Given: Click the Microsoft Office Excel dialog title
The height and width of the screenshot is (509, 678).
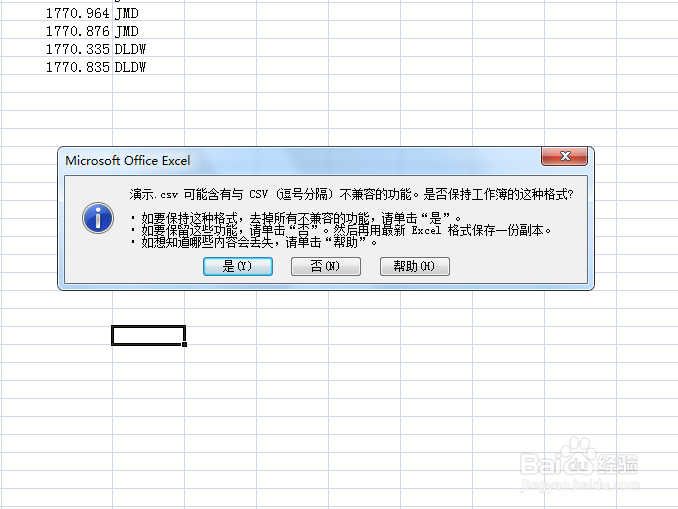Looking at the screenshot, I should click(x=128, y=160).
